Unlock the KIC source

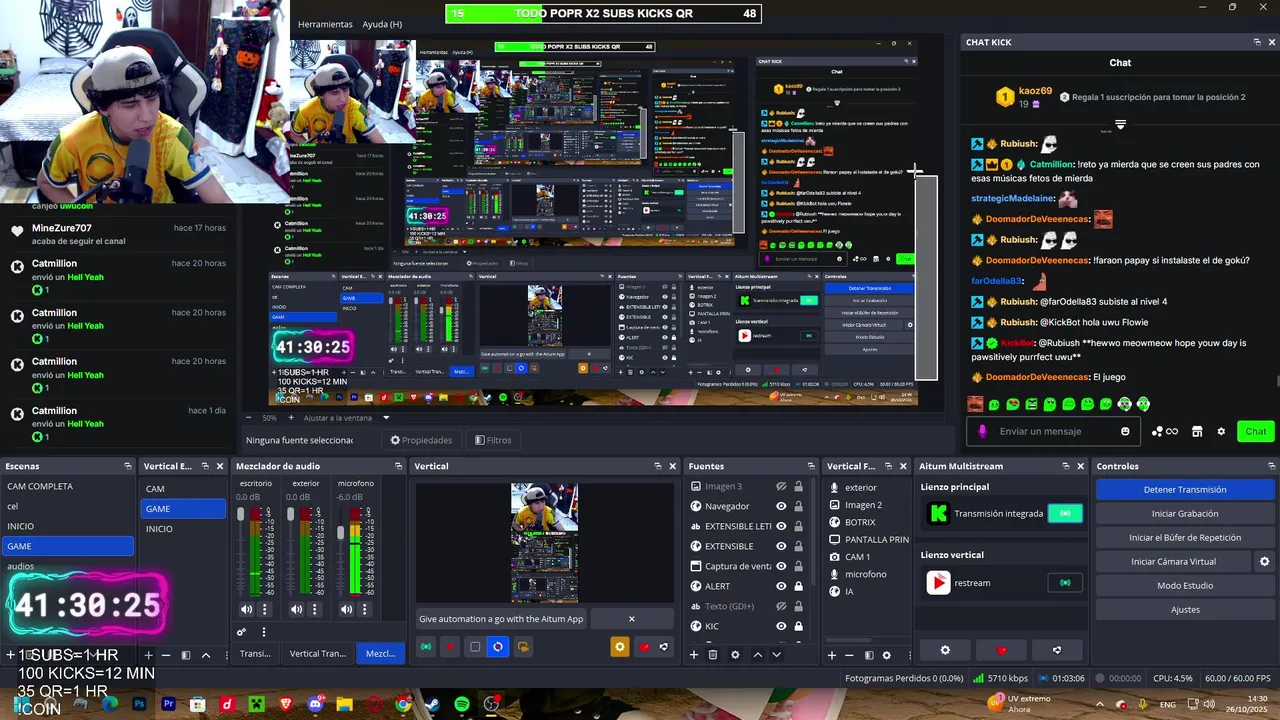798,626
